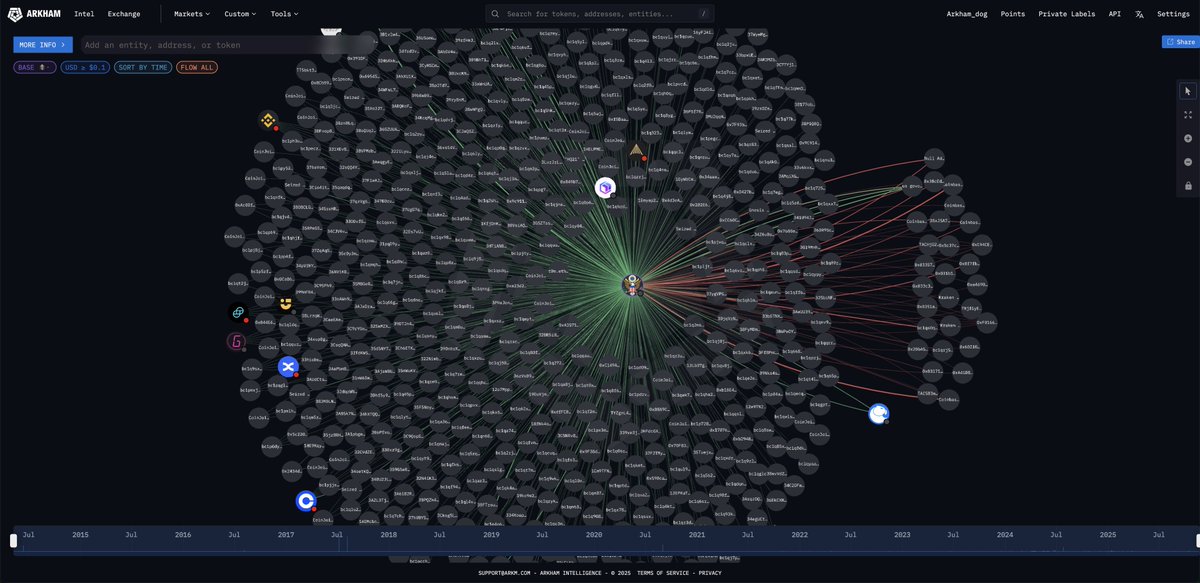Go to the Exchange page
This screenshot has width=1200, height=583.
click(x=124, y=14)
